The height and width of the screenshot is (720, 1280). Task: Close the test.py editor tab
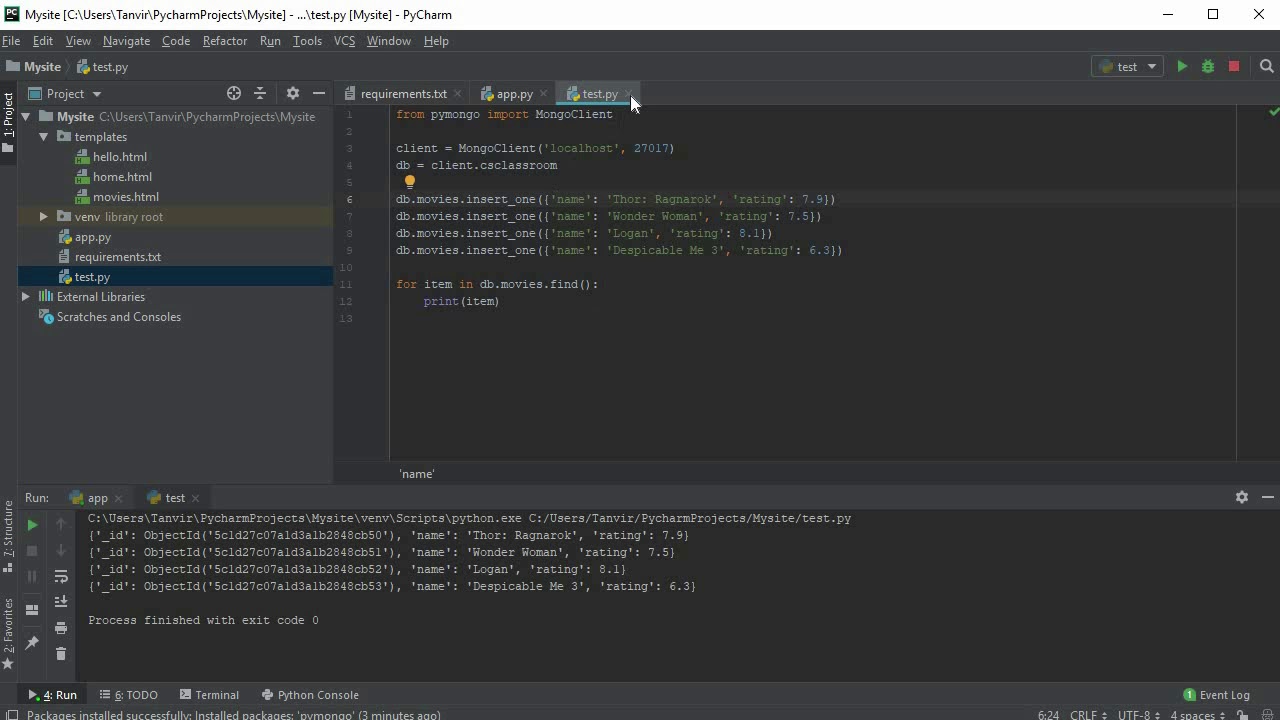pyautogui.click(x=628, y=94)
